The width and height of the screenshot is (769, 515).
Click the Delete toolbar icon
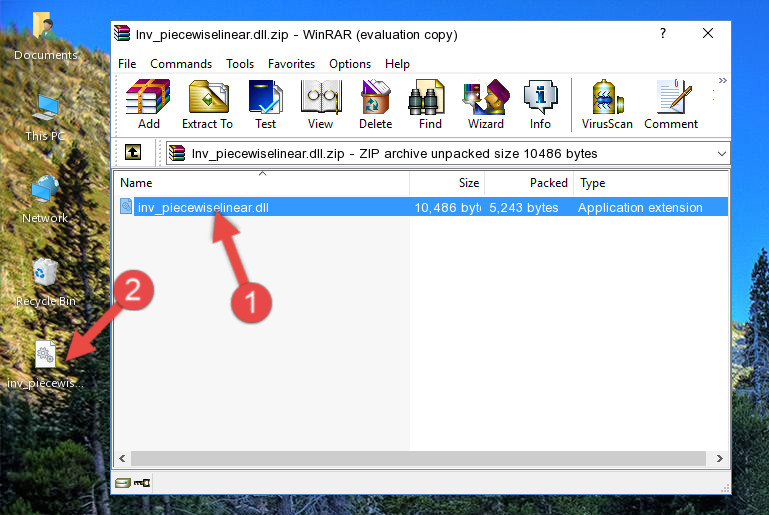[376, 104]
